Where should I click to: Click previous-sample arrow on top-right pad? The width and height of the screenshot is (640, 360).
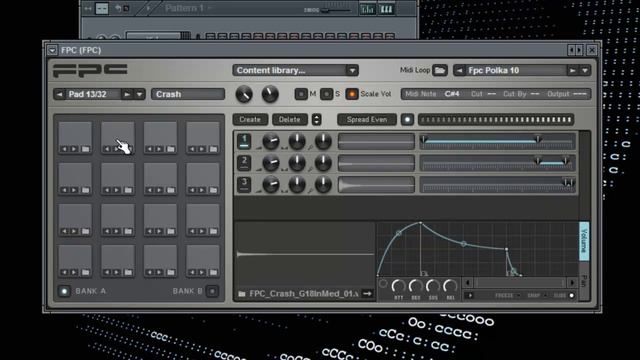tap(192, 149)
